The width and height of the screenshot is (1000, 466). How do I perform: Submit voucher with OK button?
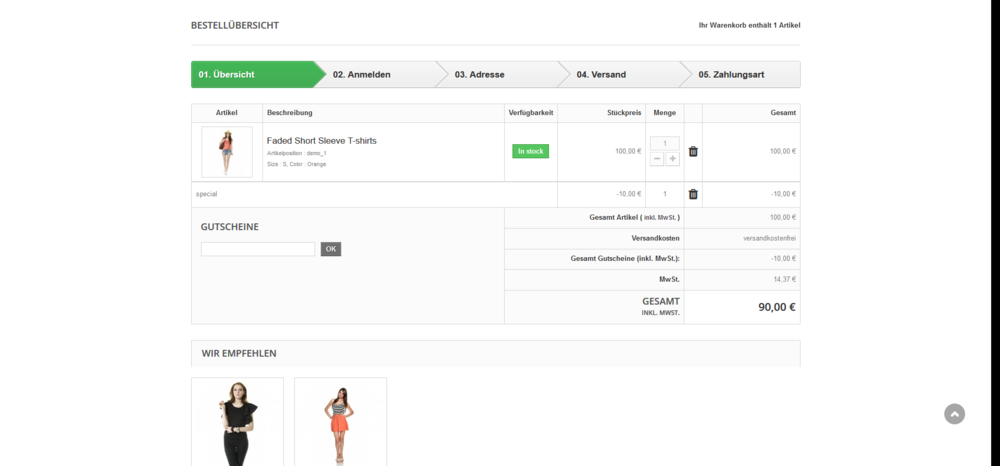(x=330, y=249)
